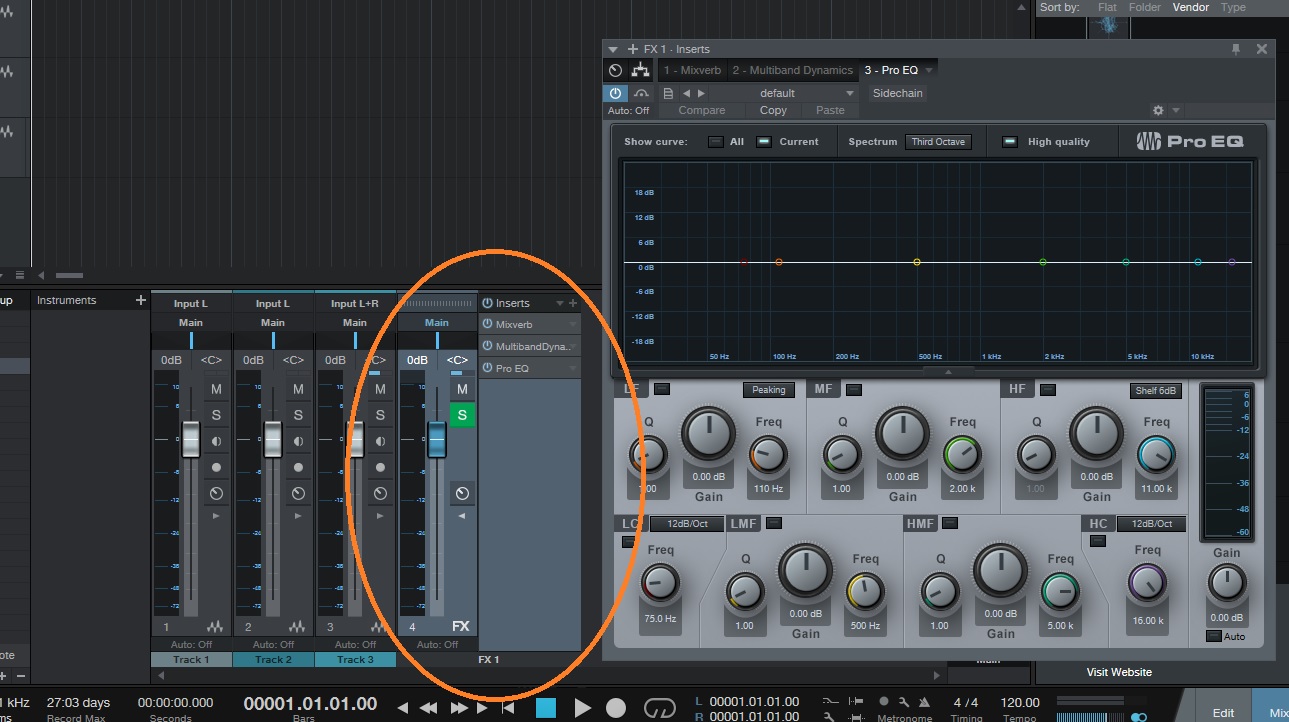The height and width of the screenshot is (722, 1289).
Task: Sort browser by Vendor
Action: 1191,7
